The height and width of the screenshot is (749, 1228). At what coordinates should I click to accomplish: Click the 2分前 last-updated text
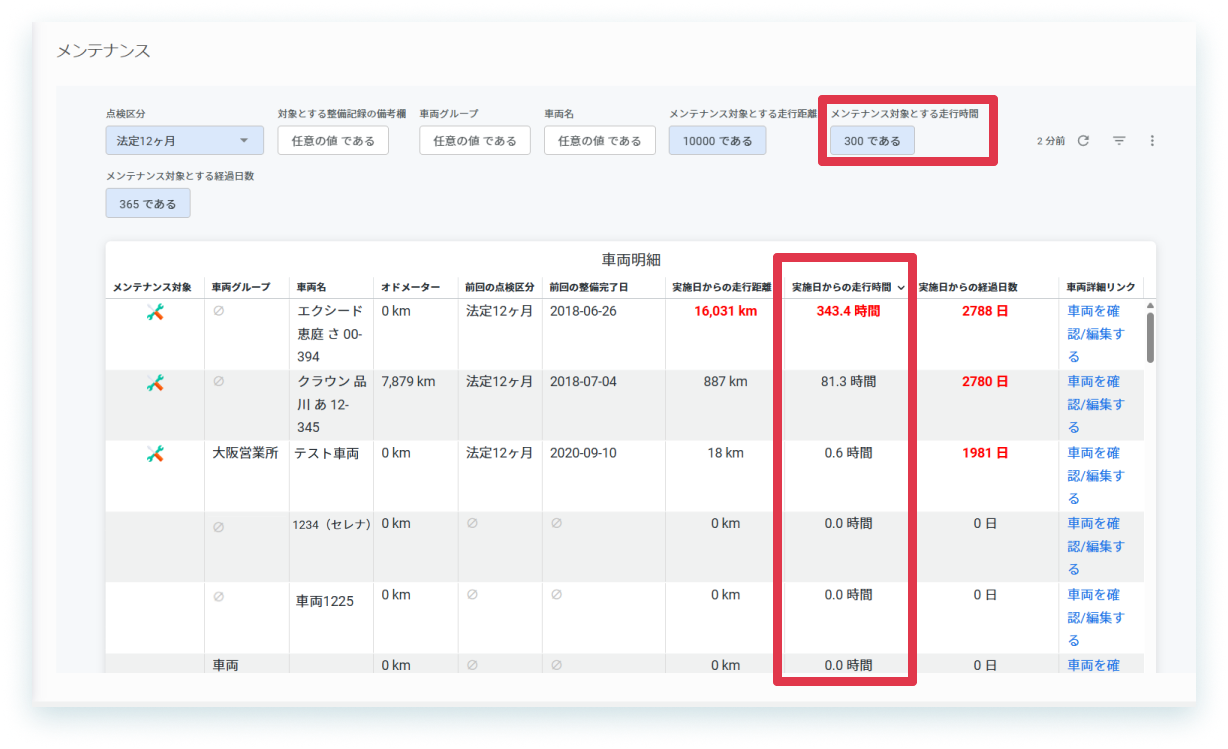1051,141
